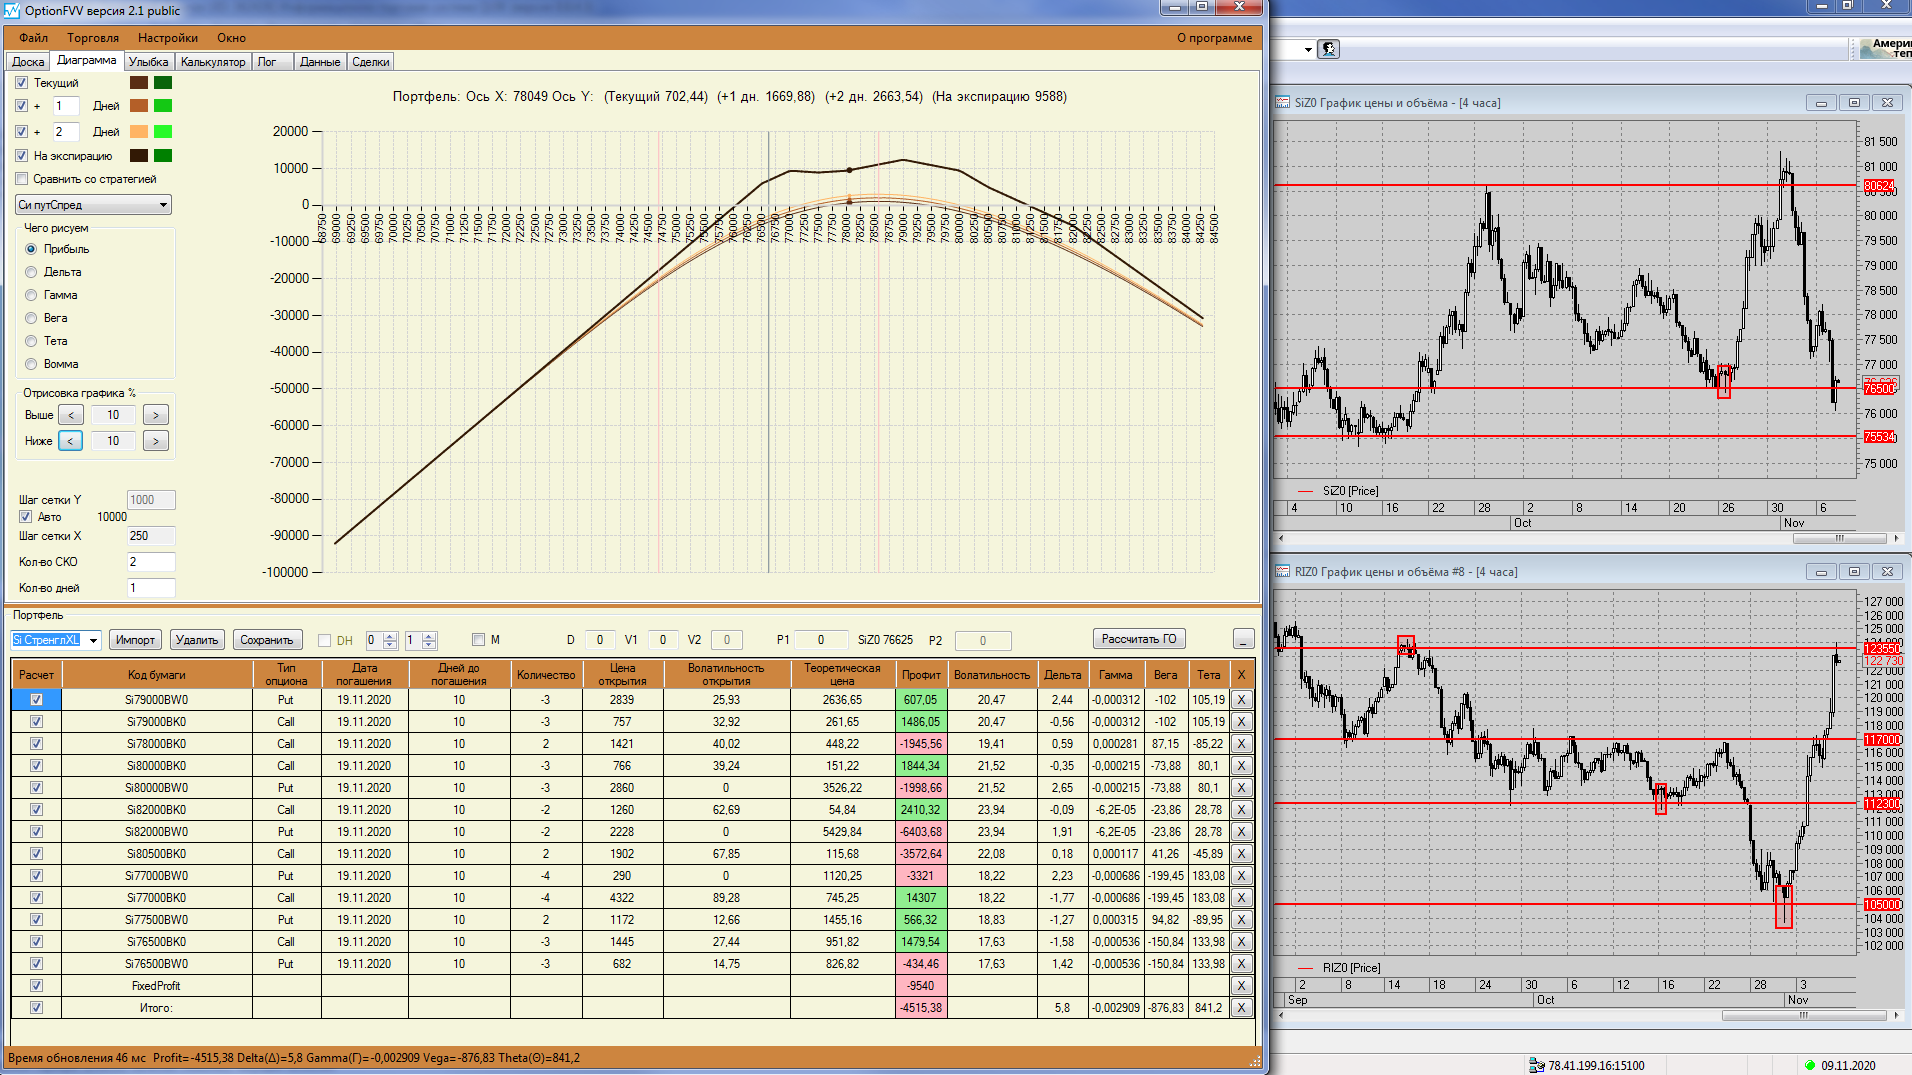Increase the Выше plot percentage with right arrow
The width and height of the screenshot is (1912, 1075).
155,415
